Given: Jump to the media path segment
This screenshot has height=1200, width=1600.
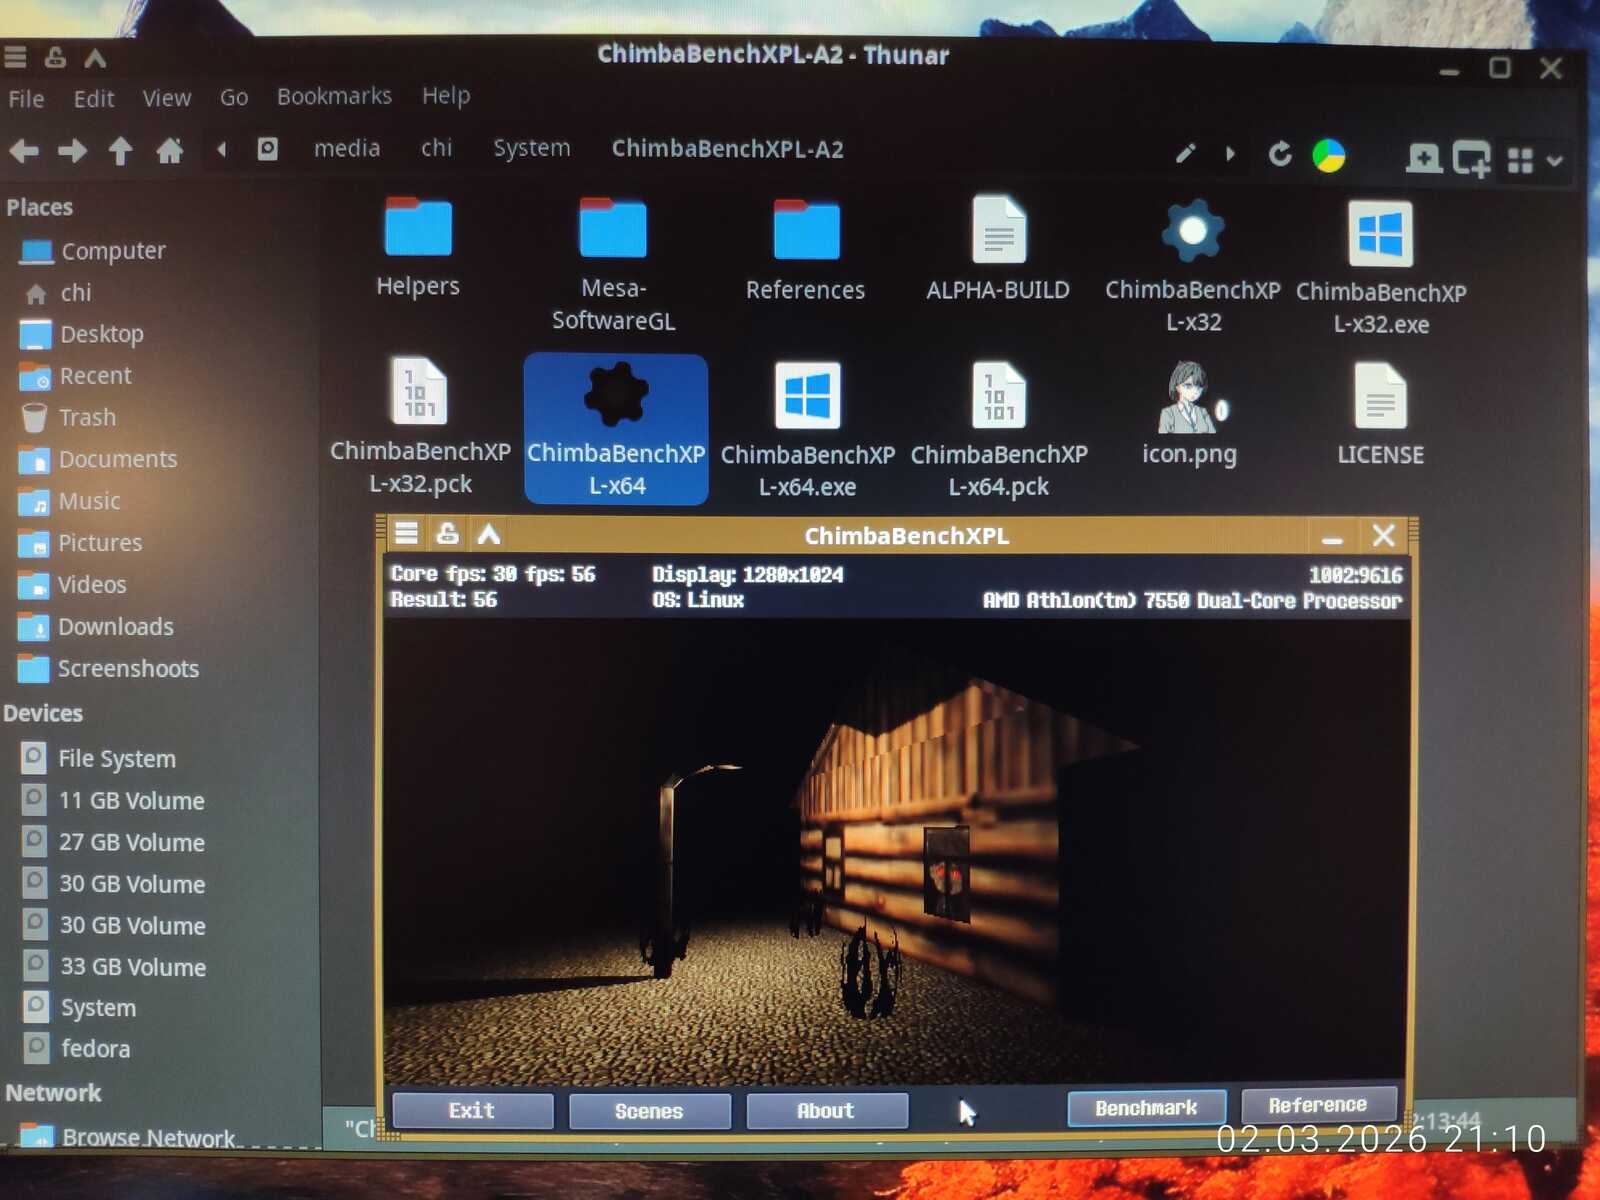Looking at the screenshot, I should pos(347,149).
